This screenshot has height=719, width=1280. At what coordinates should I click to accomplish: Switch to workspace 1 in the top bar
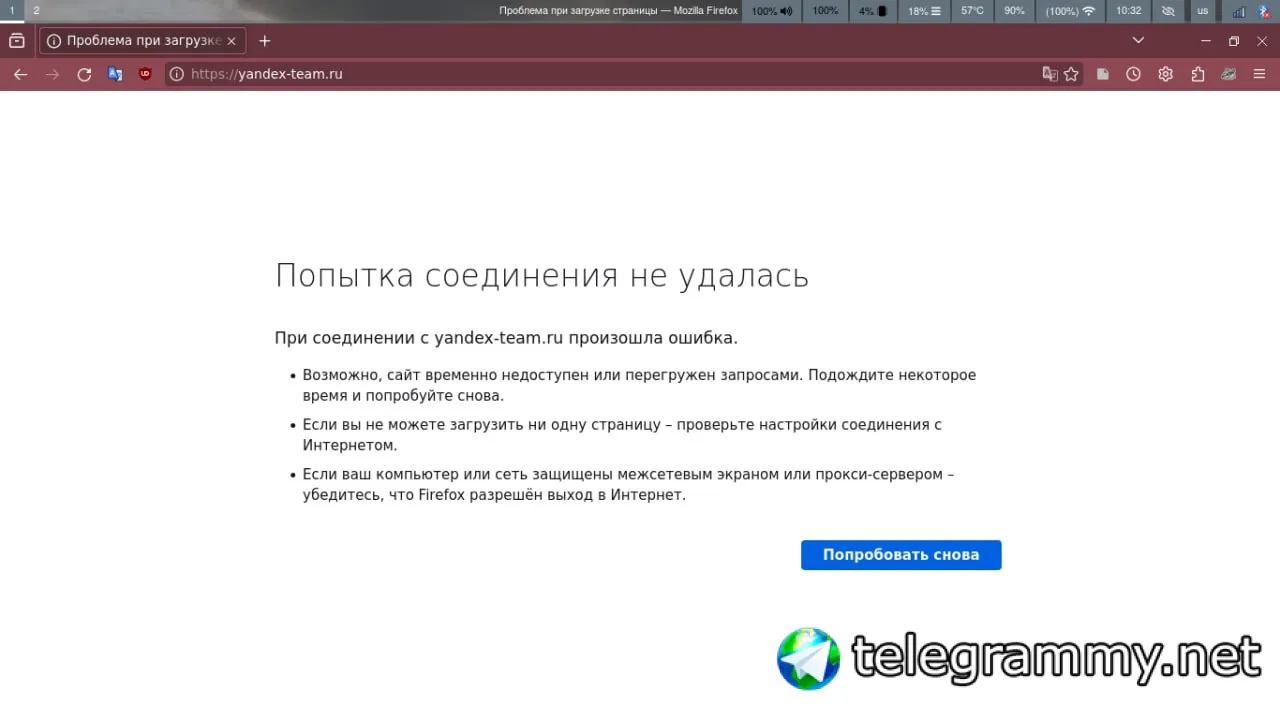tap(11, 11)
